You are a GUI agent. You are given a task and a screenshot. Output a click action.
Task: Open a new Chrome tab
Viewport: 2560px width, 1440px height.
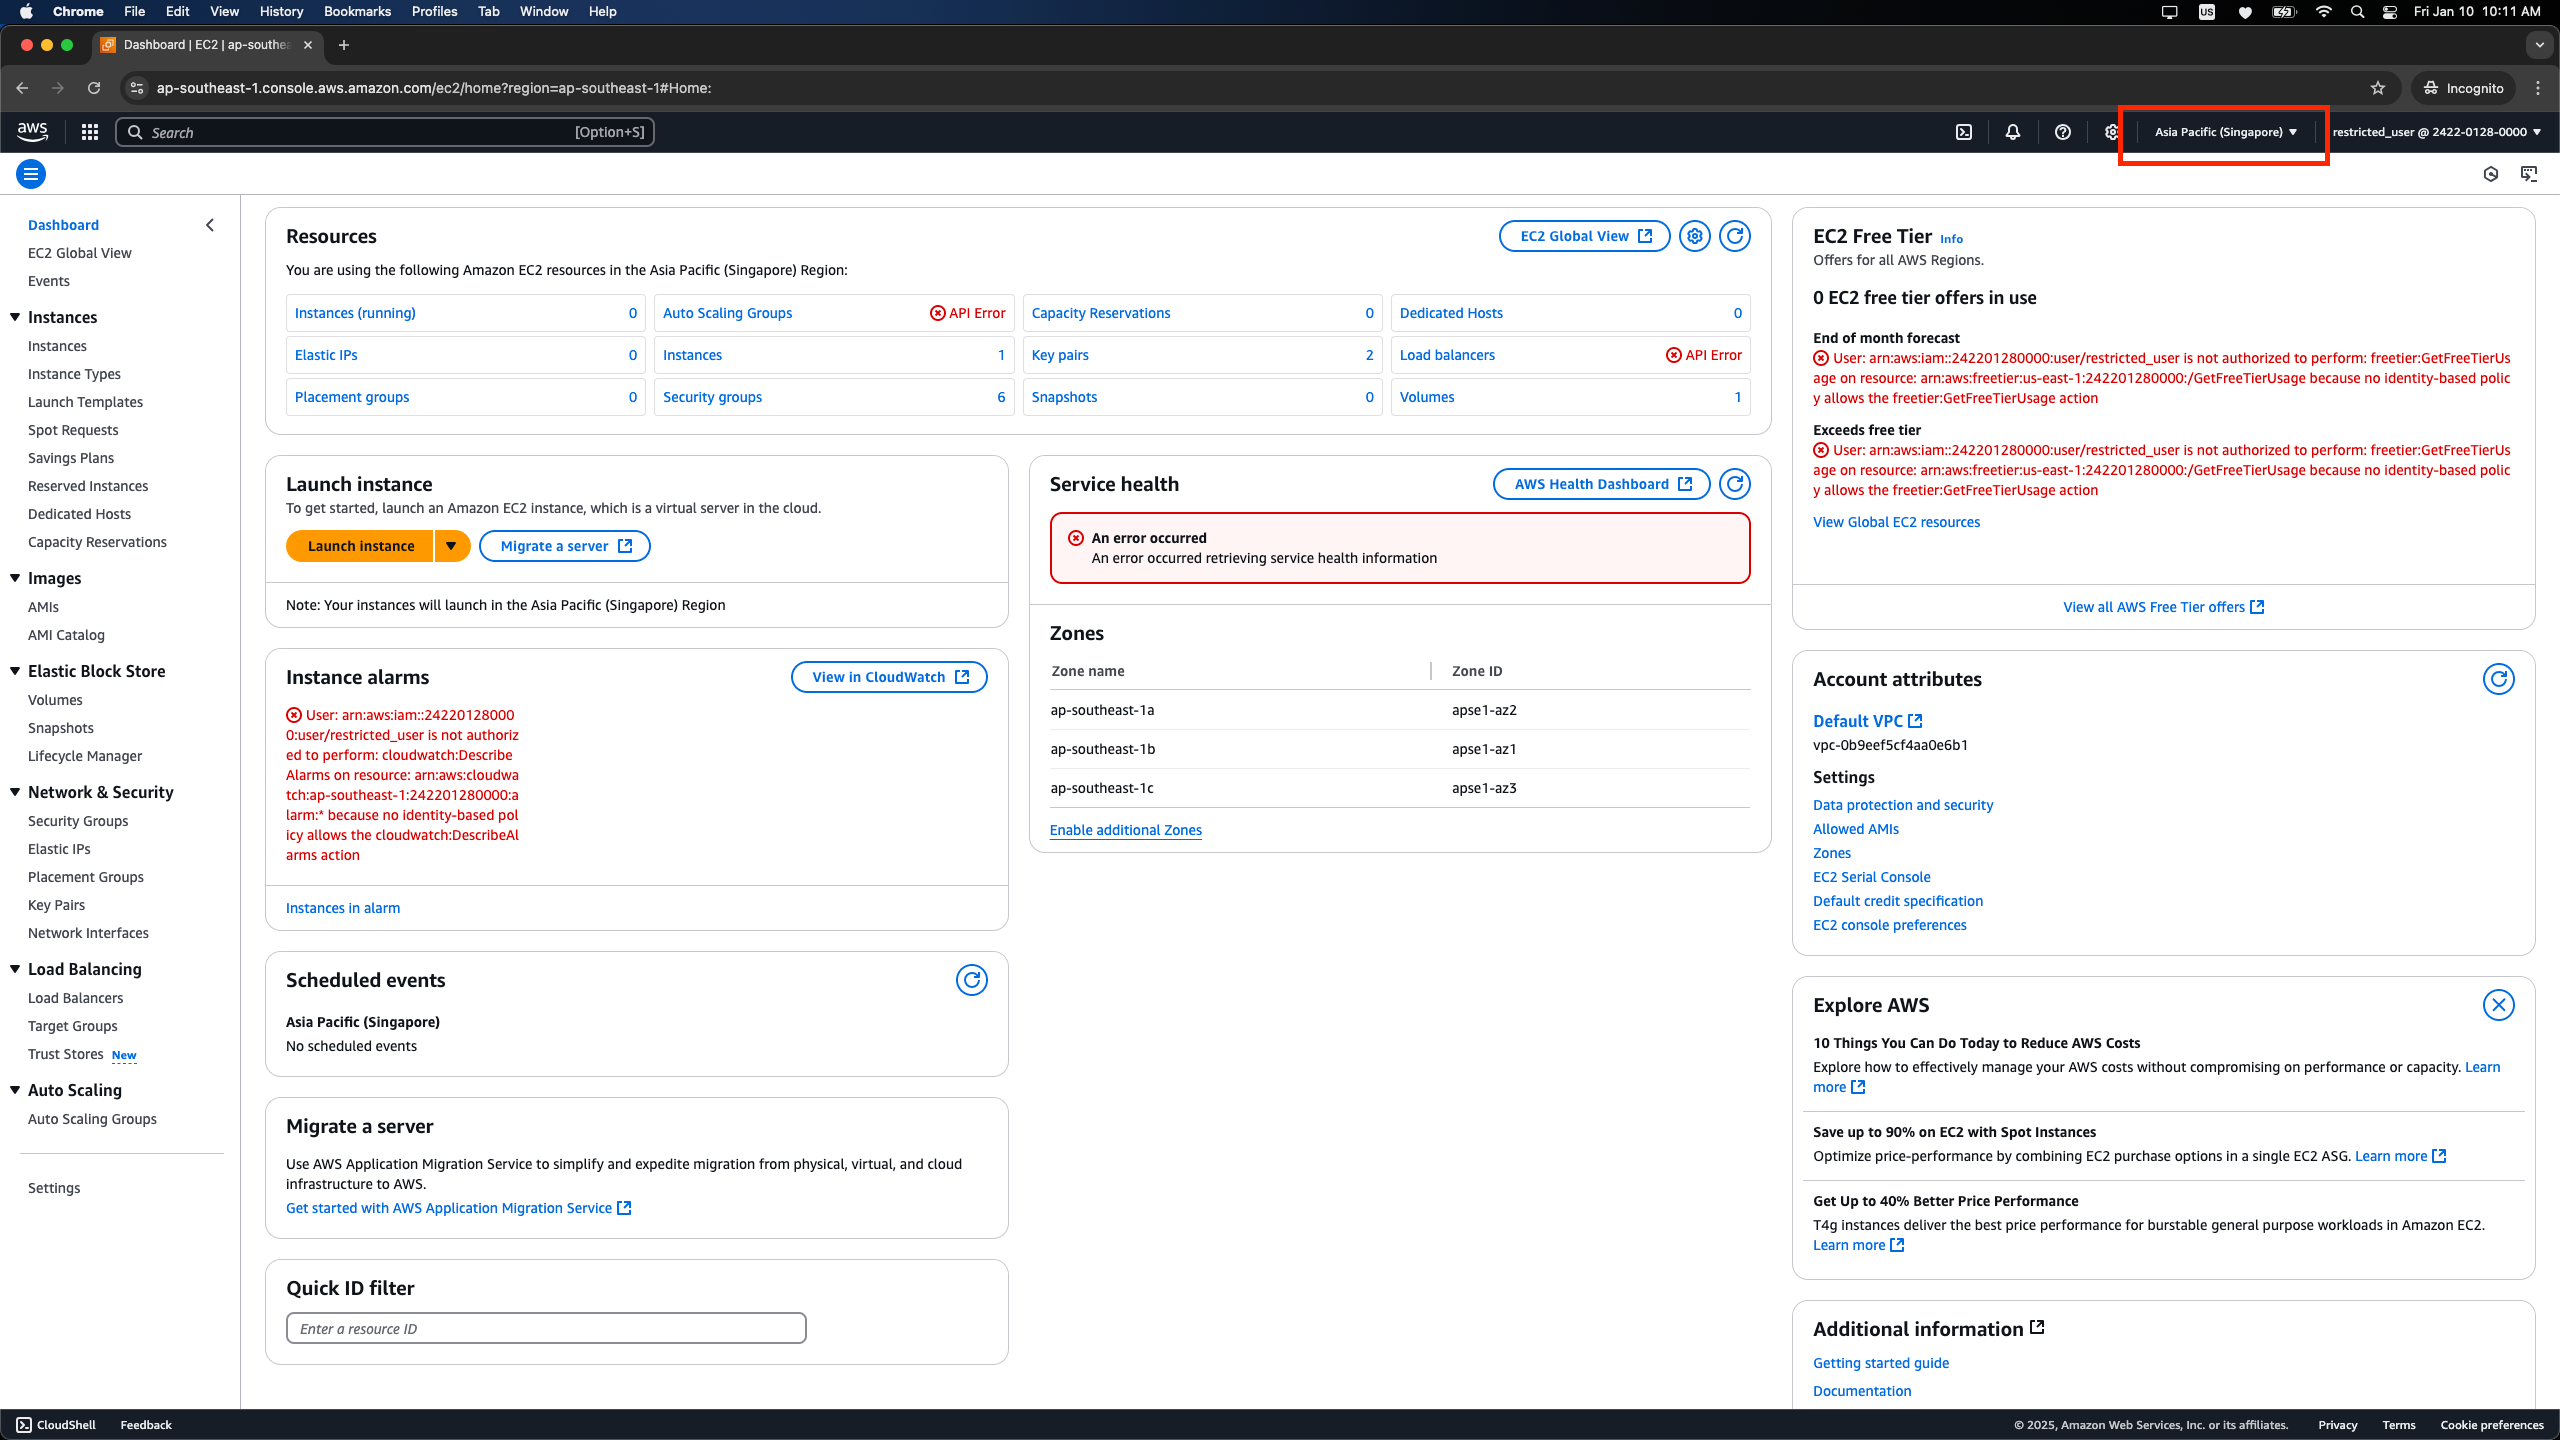pyautogui.click(x=344, y=45)
